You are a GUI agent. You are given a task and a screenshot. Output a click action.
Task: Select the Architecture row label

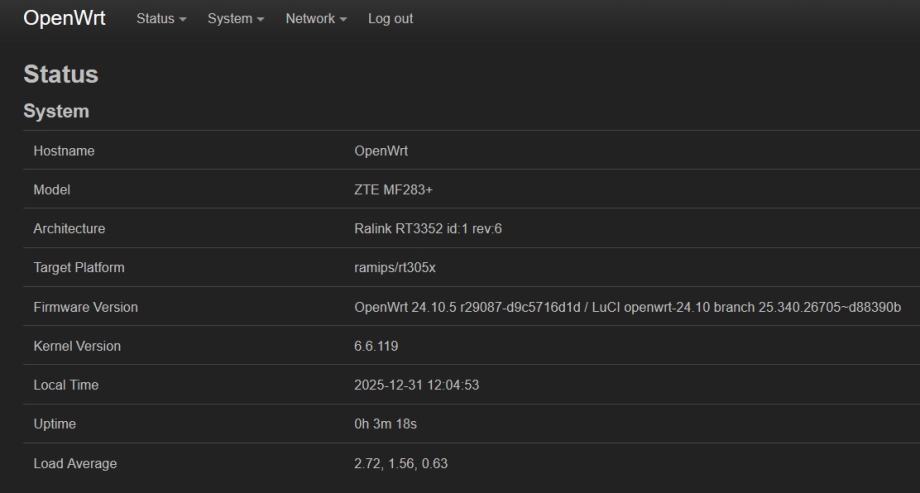[69, 229]
